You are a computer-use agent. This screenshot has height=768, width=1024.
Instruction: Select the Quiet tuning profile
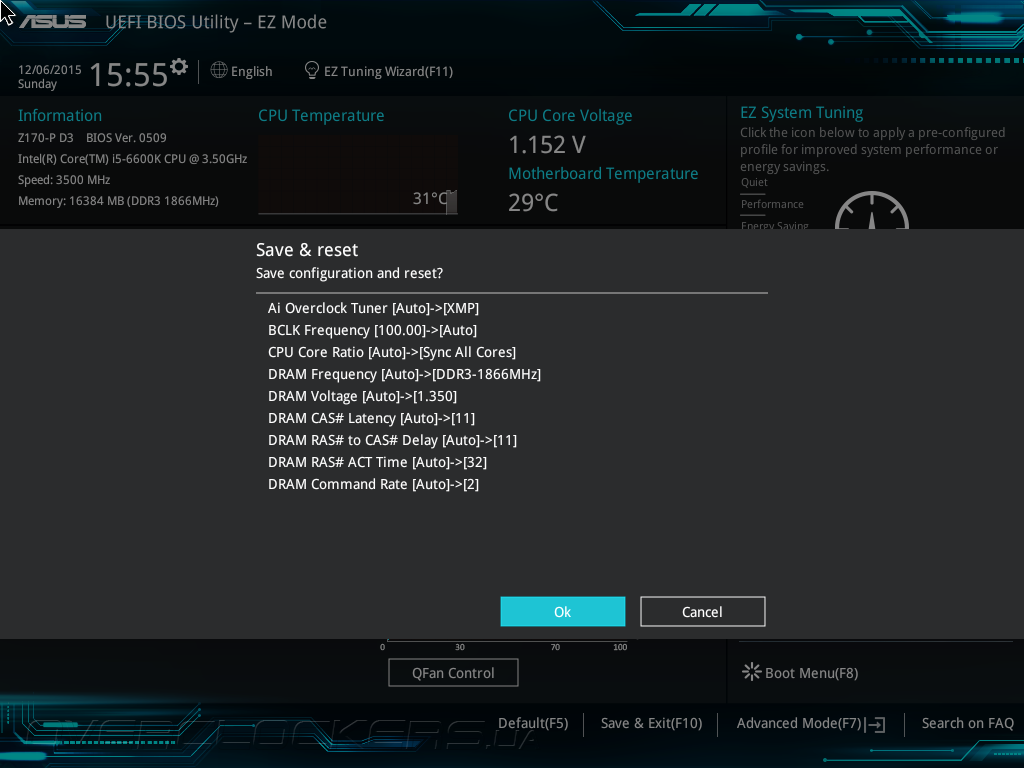click(754, 182)
